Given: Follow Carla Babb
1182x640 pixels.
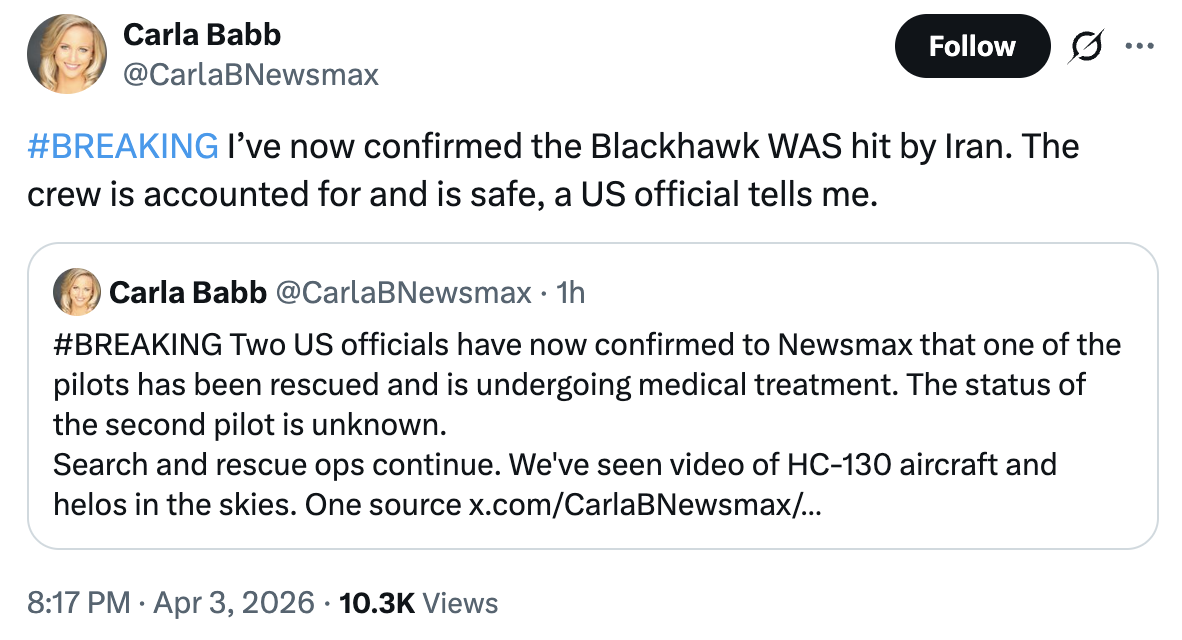Looking at the screenshot, I should coord(971,46).
